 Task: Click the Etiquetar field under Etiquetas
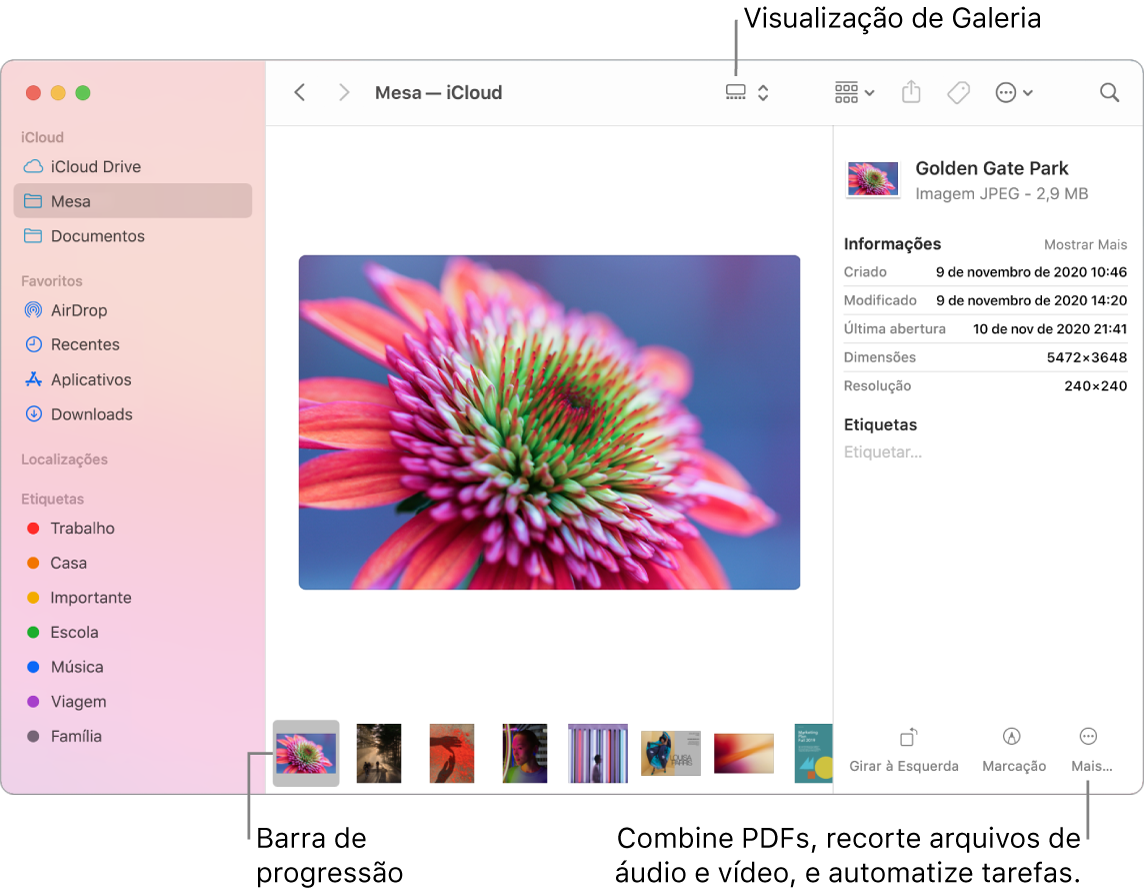coord(884,451)
